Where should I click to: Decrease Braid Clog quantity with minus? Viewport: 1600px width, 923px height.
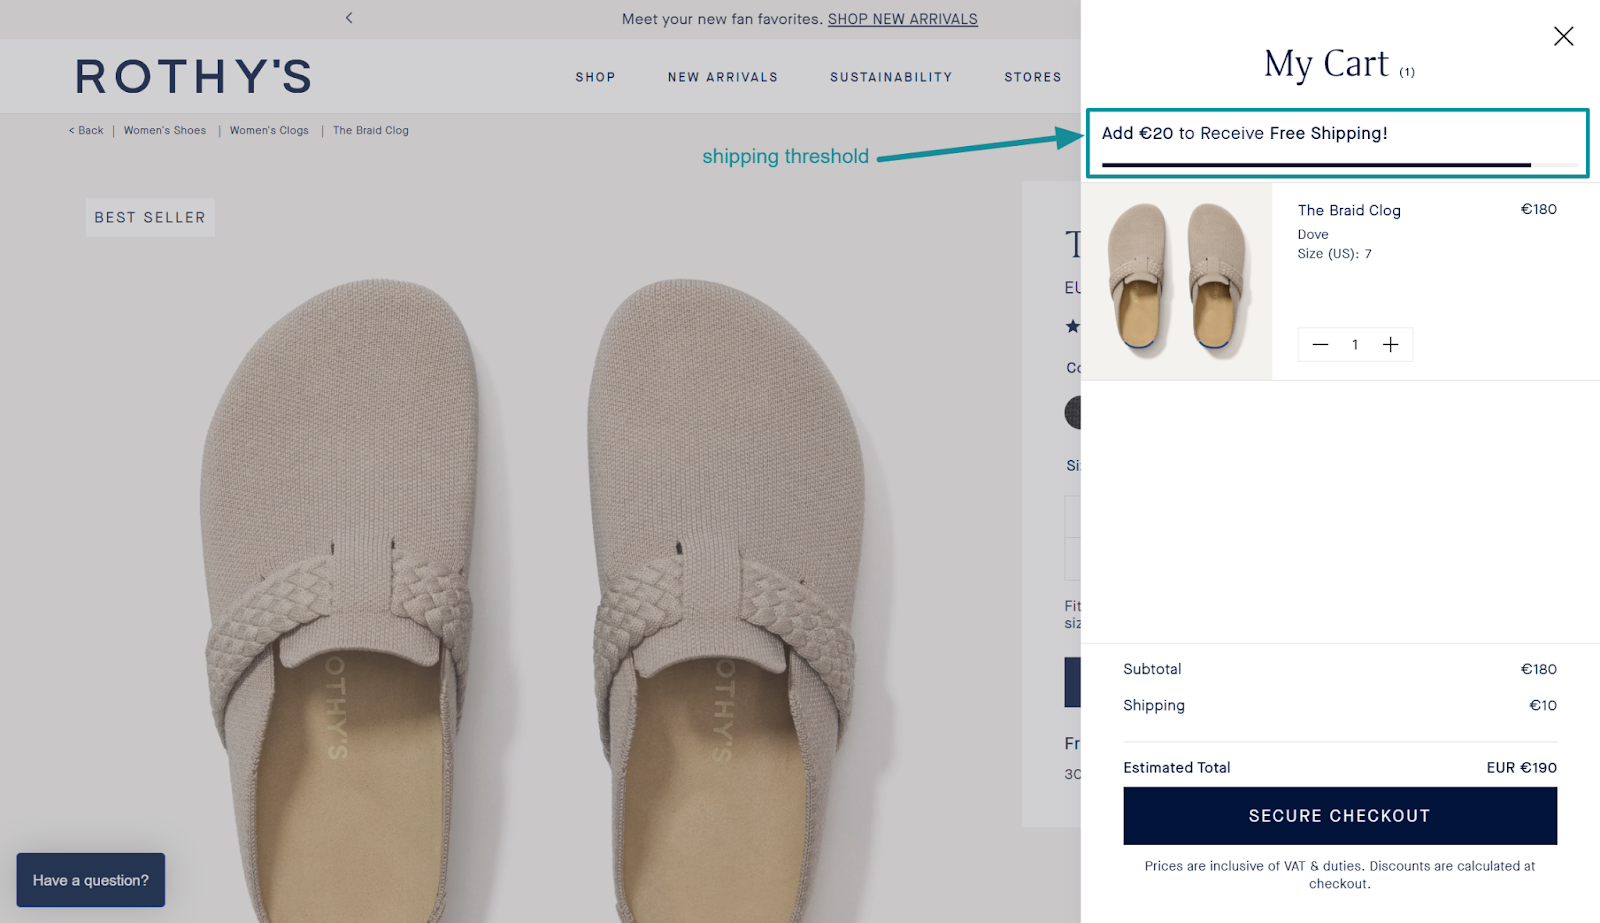1320,344
